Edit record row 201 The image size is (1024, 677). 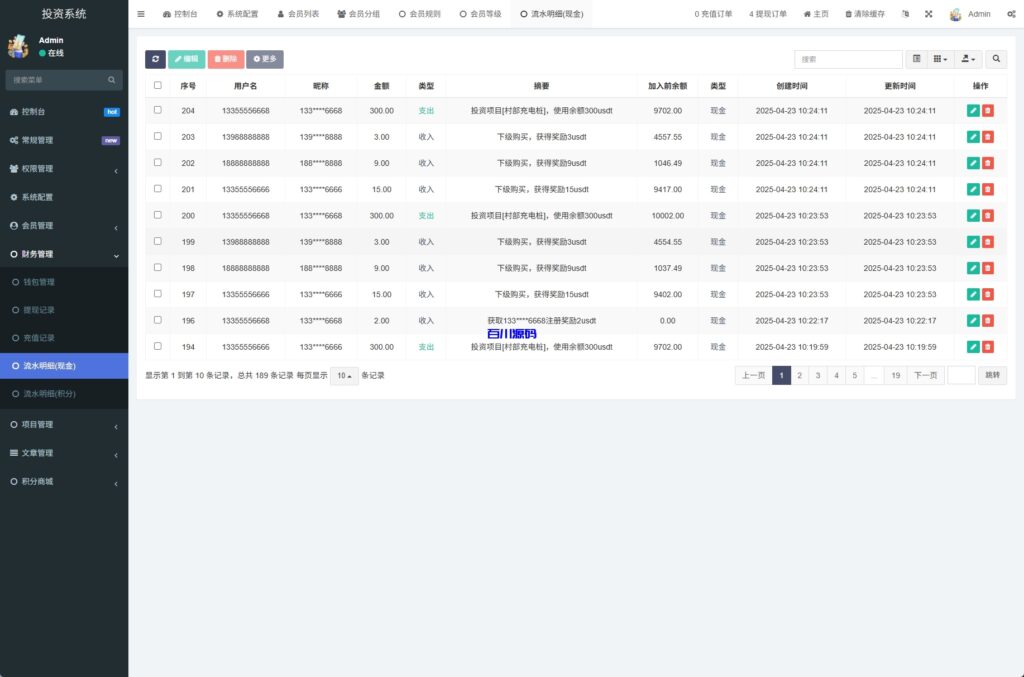coord(973,189)
